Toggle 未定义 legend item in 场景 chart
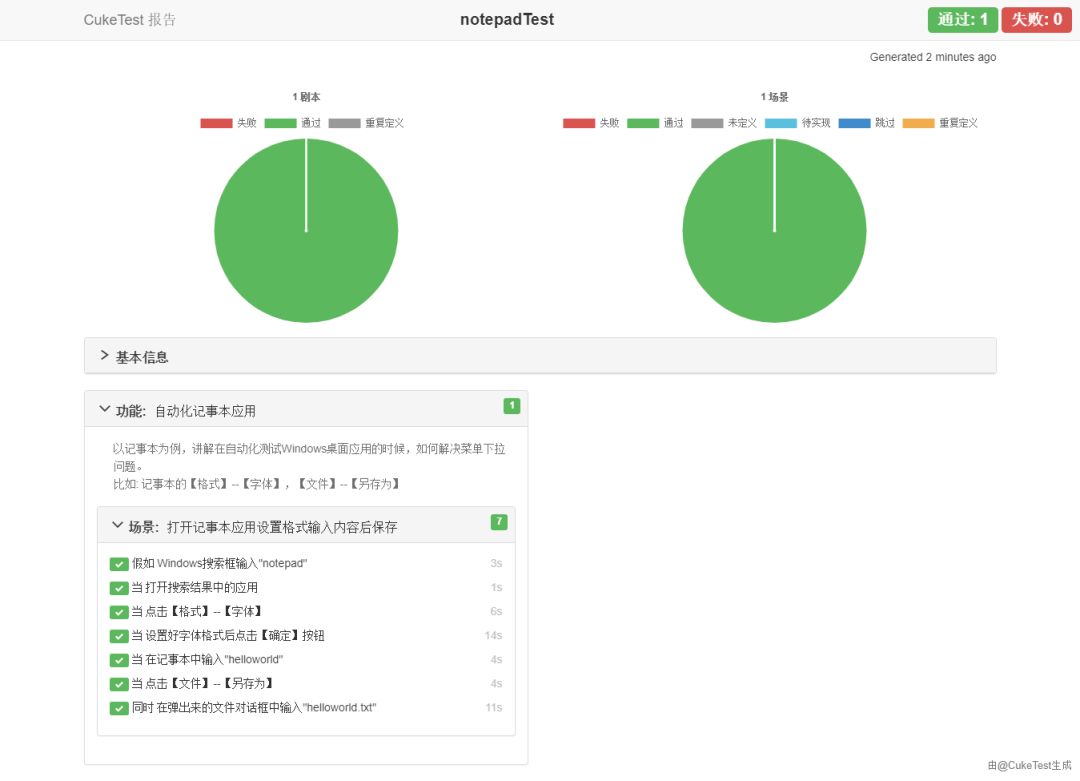This screenshot has width=1080, height=781. point(724,123)
